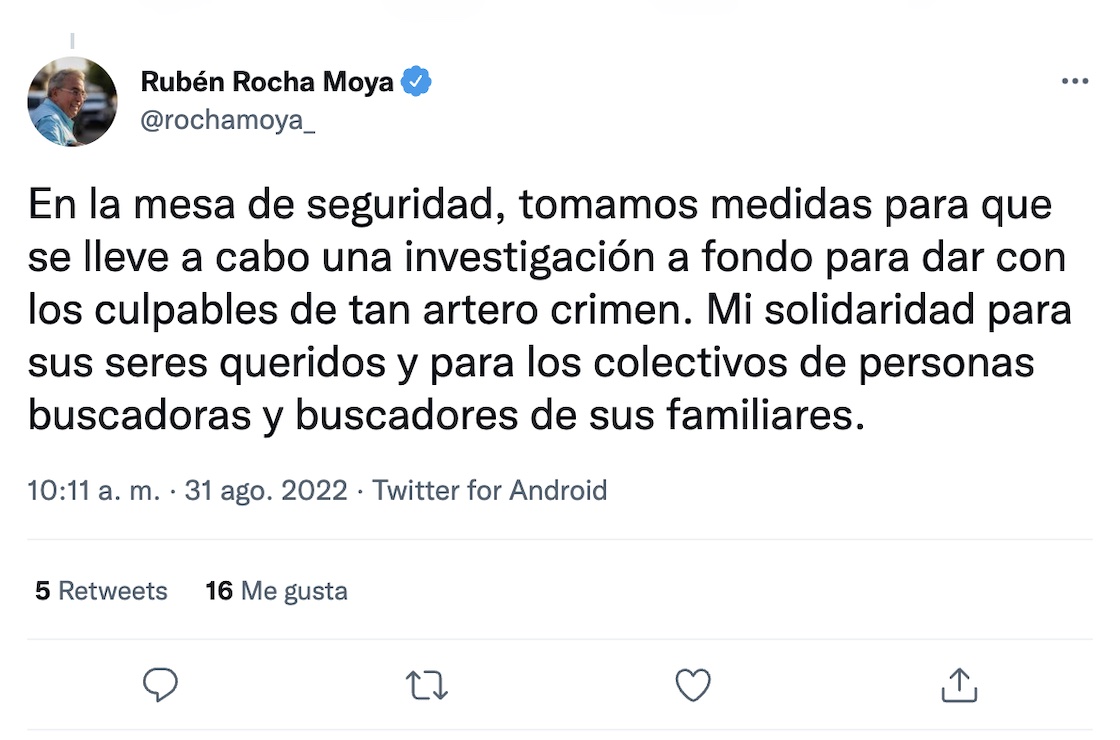This screenshot has width=1120, height=740.
Task: Click the share upload icon
Action: 959,685
